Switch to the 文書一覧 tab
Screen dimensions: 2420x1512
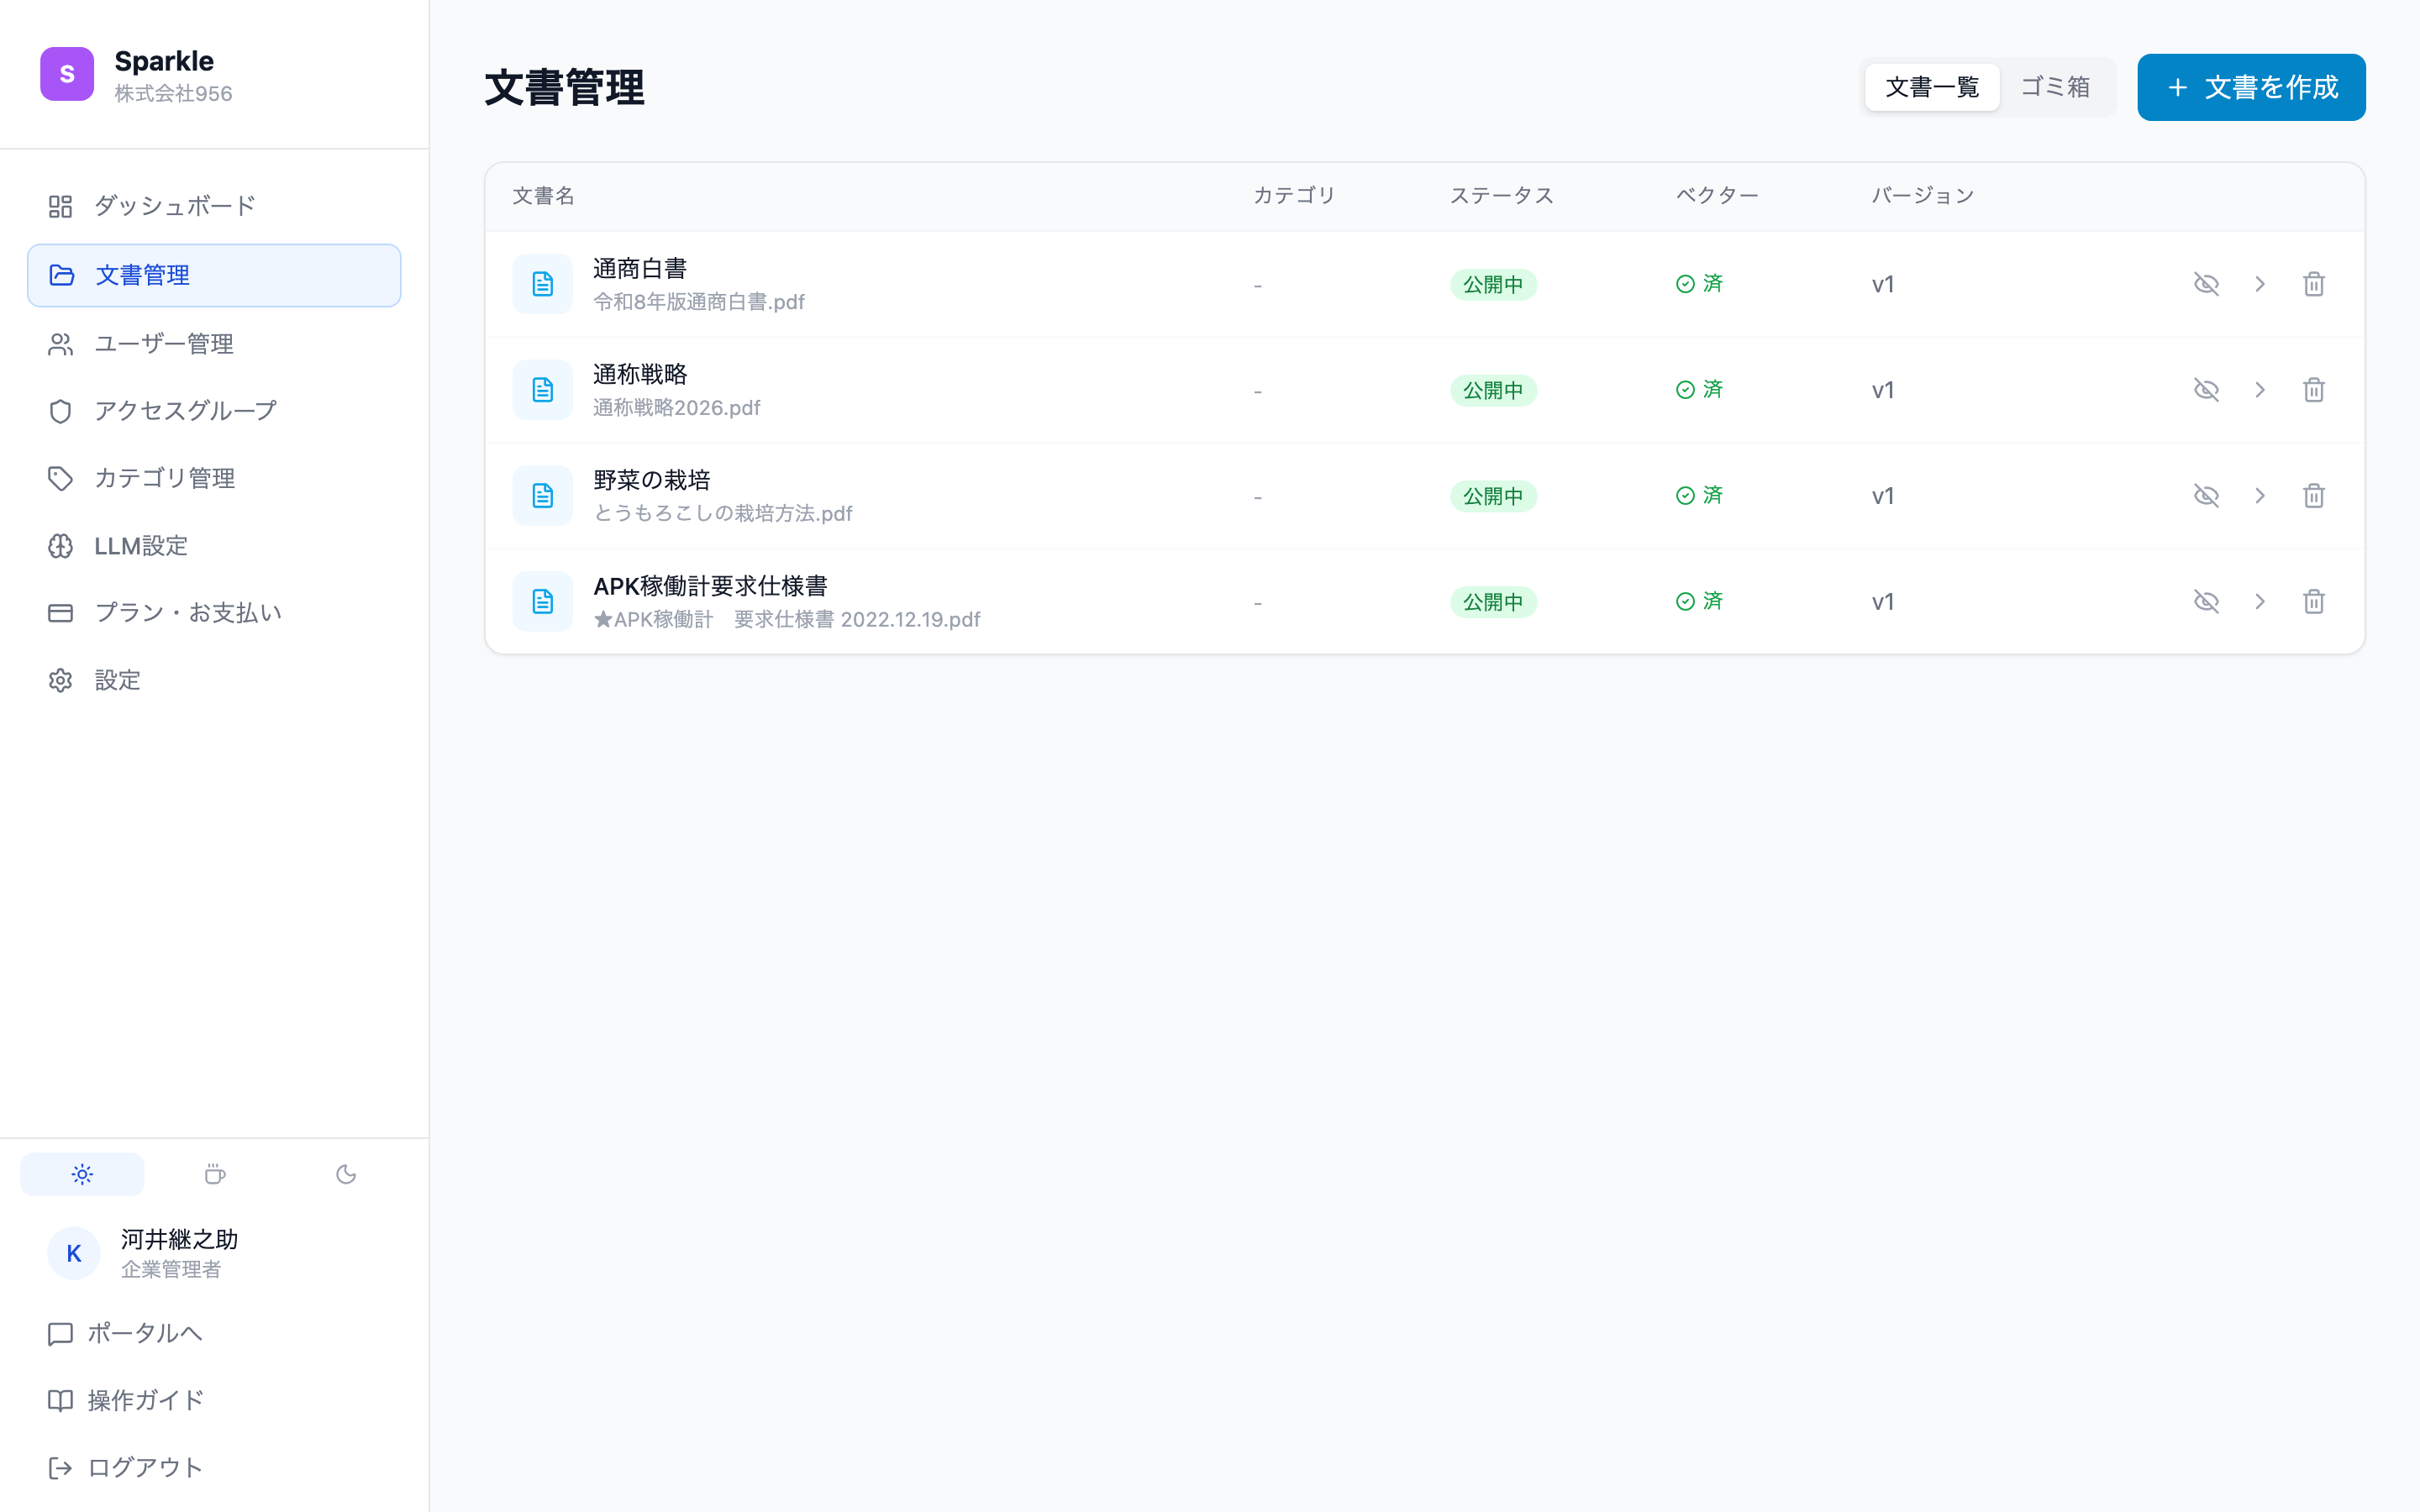1932,87
